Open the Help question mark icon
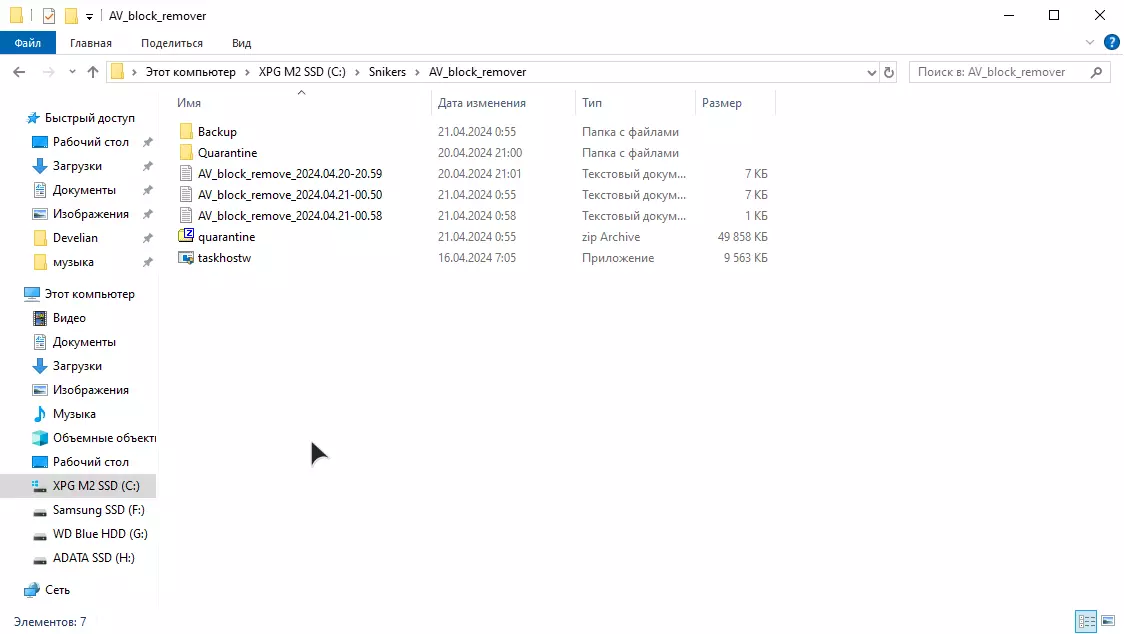Viewport: 1124px width, 634px height. 1111,43
